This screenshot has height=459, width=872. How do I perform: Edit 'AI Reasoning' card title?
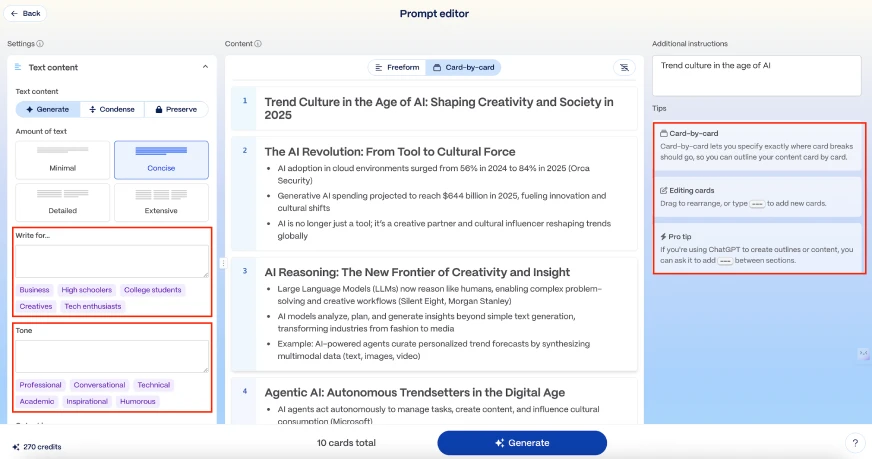[417, 272]
